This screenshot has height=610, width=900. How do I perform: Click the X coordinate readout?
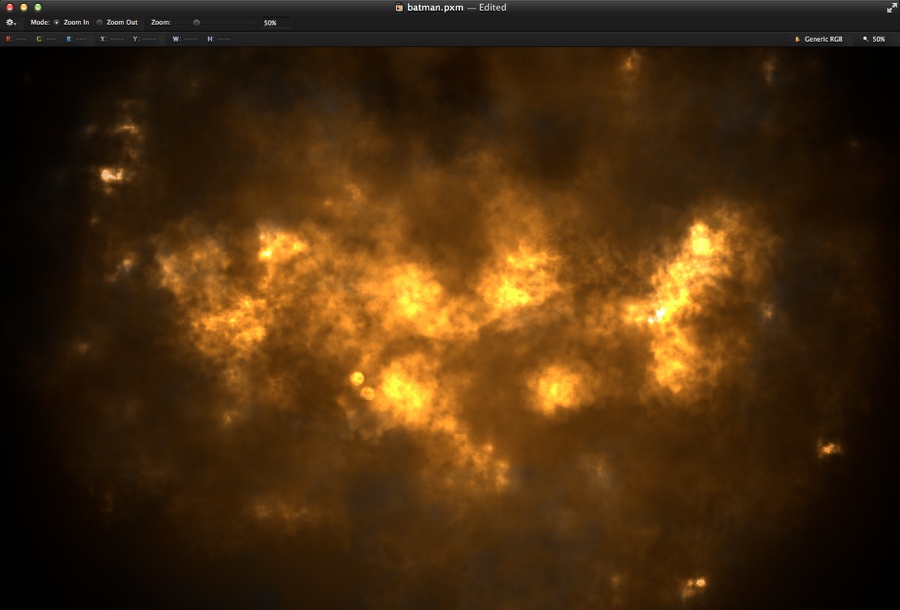click(112, 39)
